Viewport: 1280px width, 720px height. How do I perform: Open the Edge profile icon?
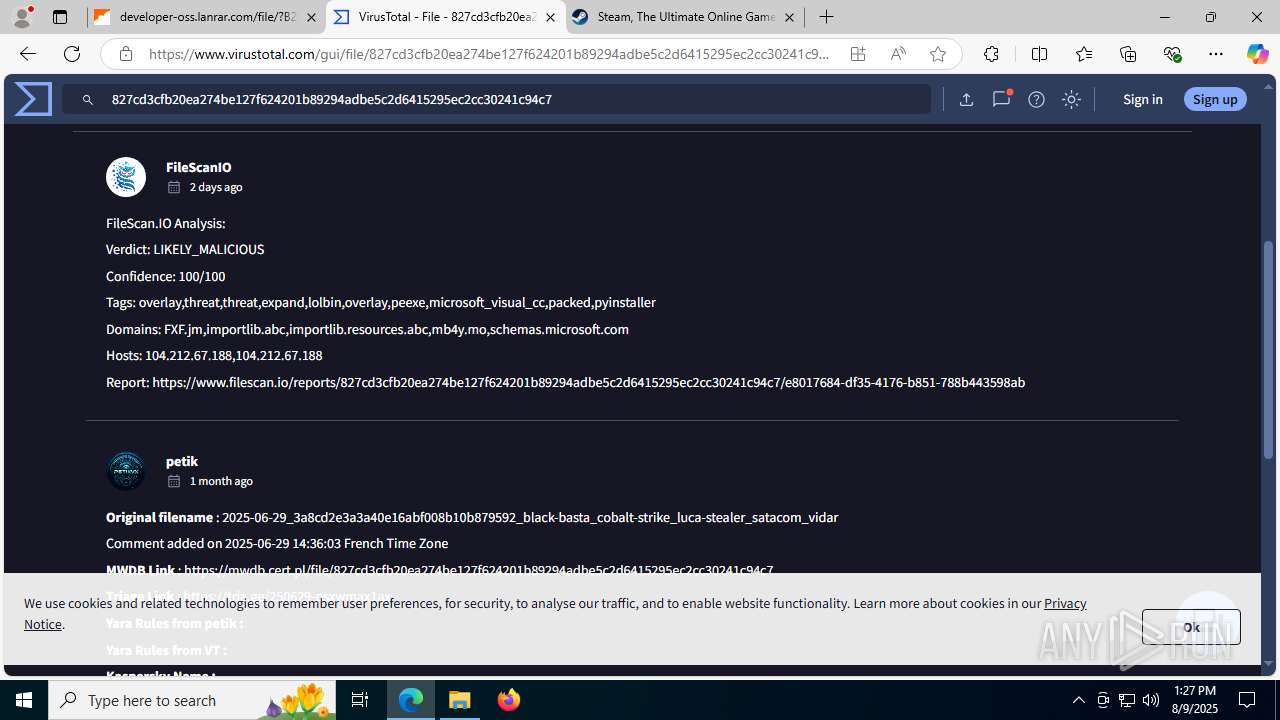click(22, 17)
